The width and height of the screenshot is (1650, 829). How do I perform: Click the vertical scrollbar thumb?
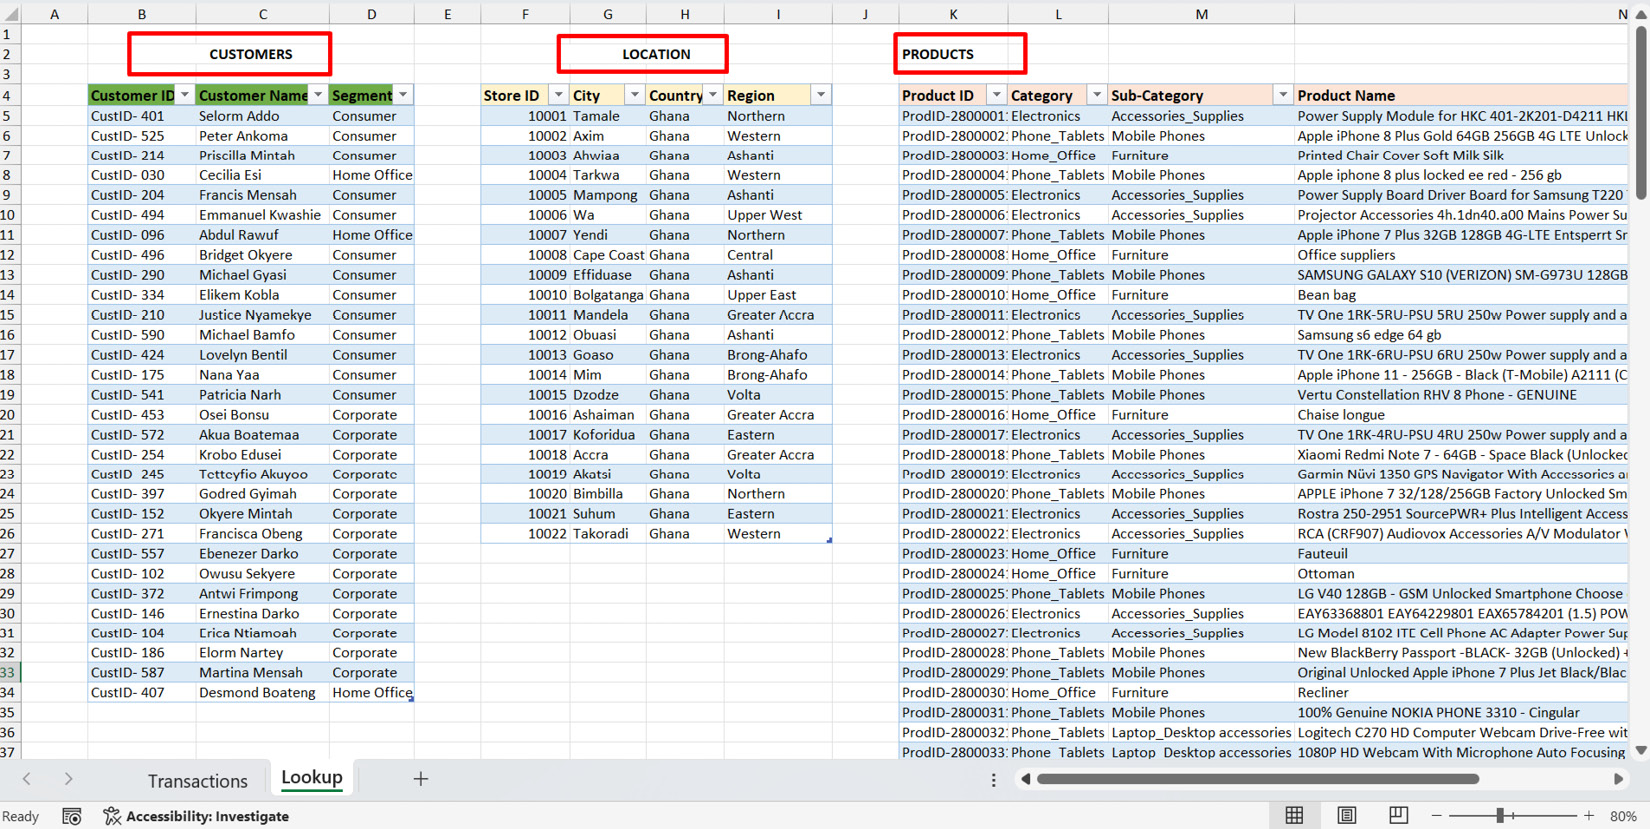[x=1641, y=112]
